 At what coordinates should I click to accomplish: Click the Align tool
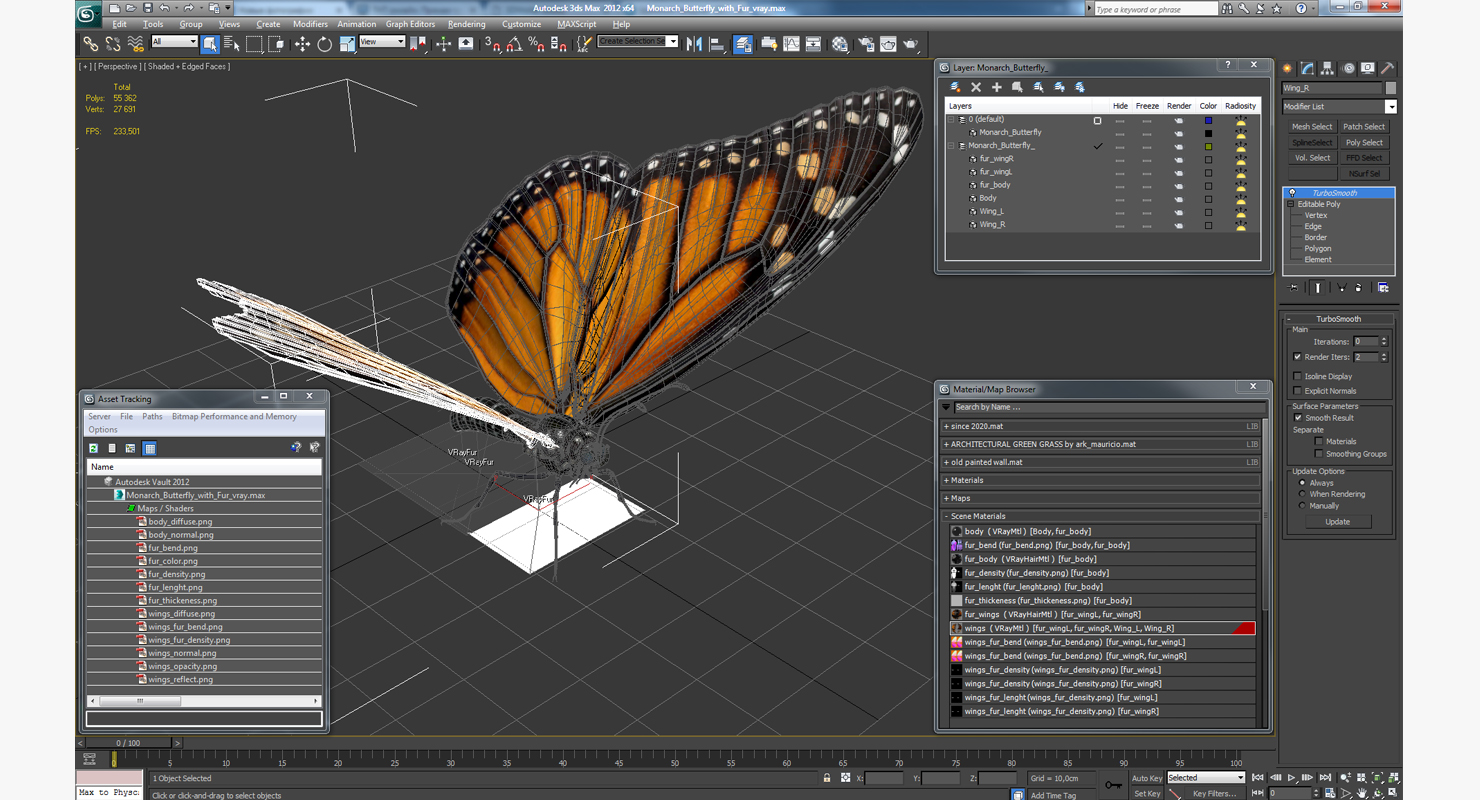(717, 44)
